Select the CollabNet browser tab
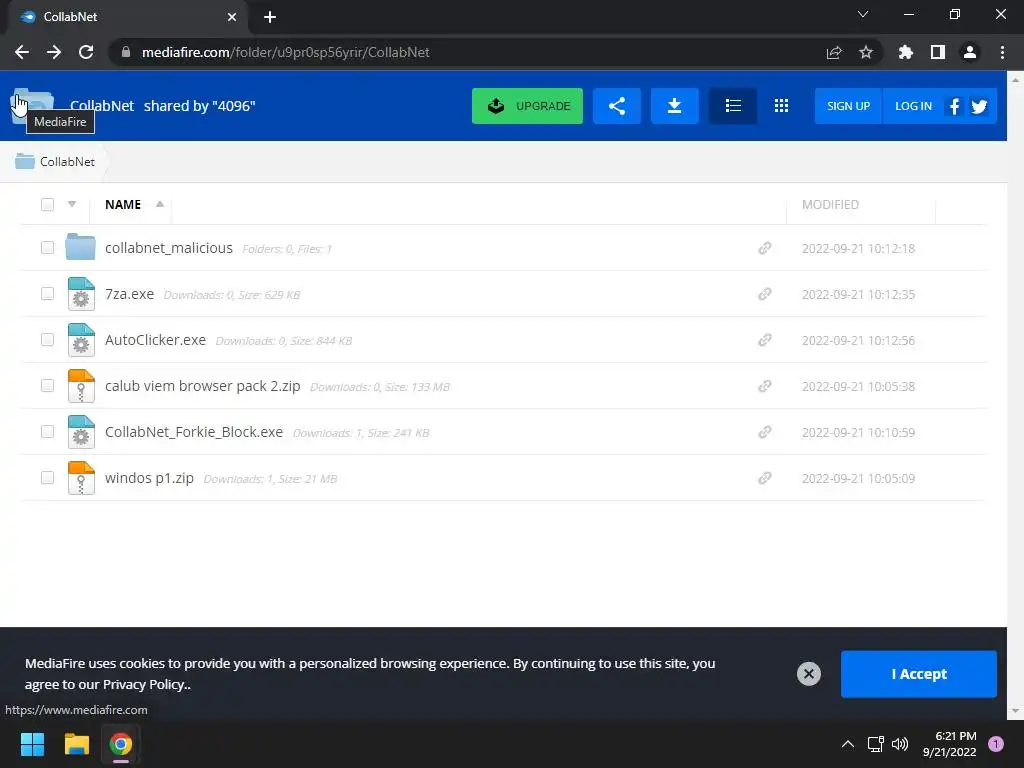The width and height of the screenshot is (1024, 768). pos(128,18)
